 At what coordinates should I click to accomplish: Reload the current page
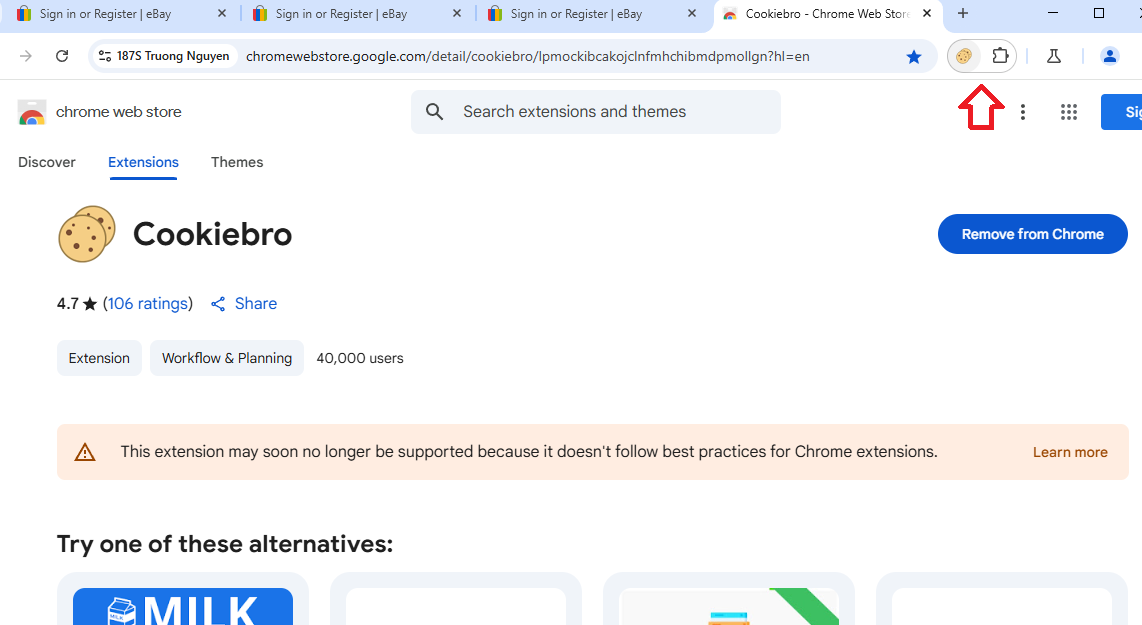(62, 56)
